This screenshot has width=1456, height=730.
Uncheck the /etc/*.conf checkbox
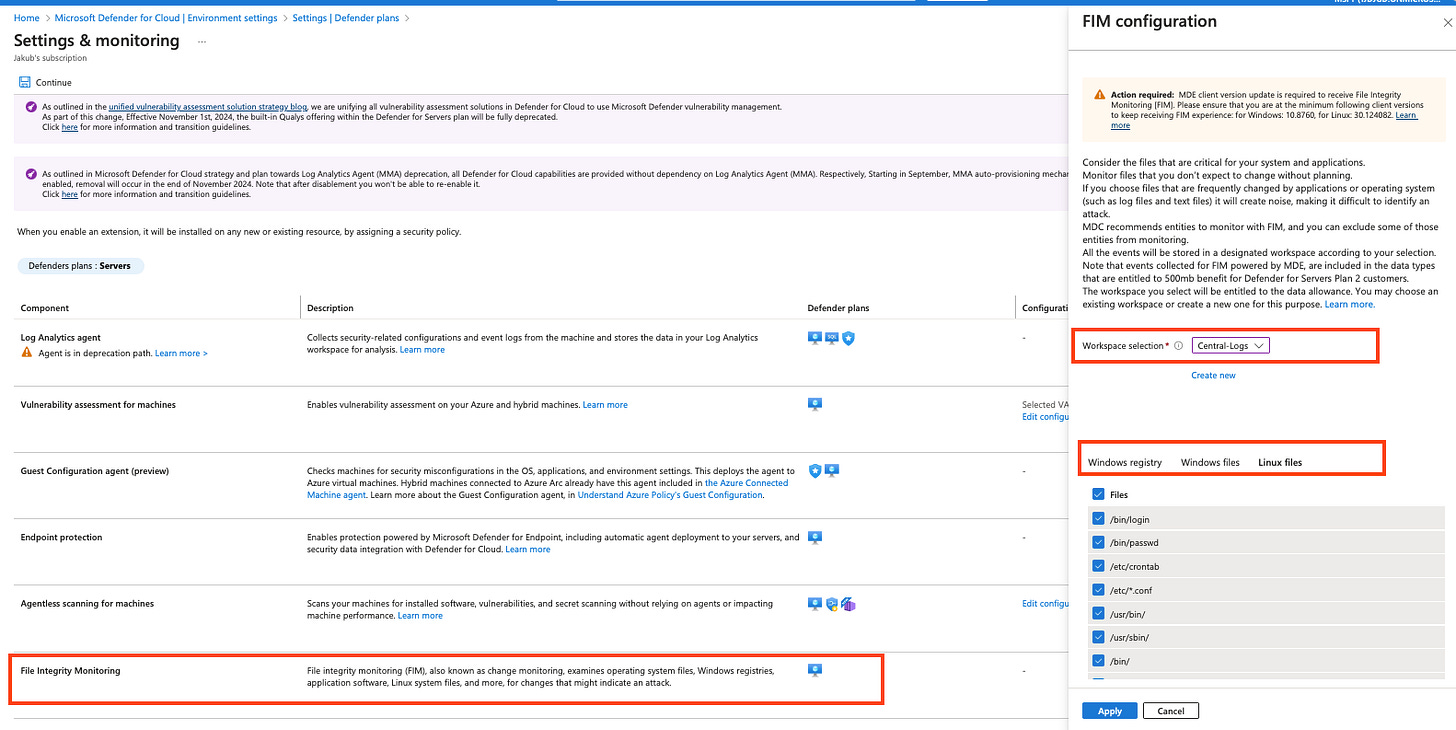click(1098, 590)
